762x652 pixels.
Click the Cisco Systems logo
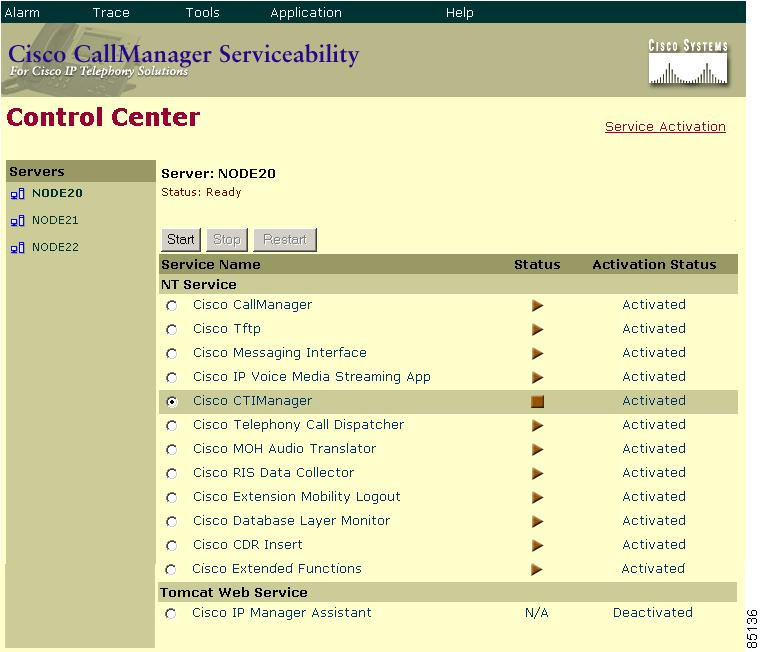688,63
